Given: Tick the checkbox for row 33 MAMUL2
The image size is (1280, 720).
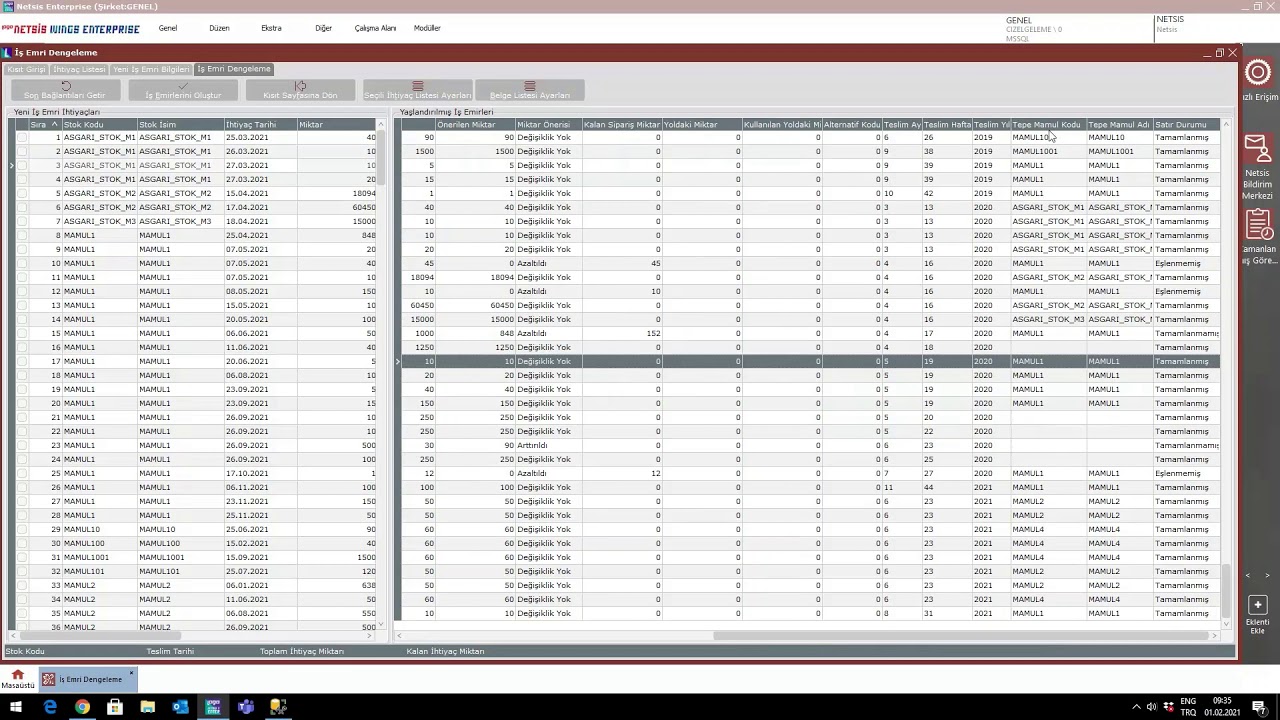Looking at the screenshot, I should (x=22, y=585).
